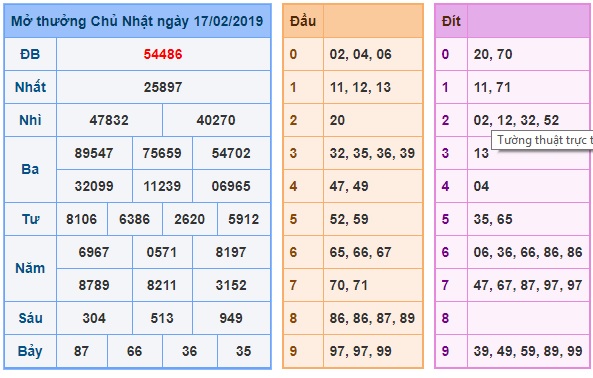Select the Sáu prize row label
The height and width of the screenshot is (378, 593).
pos(30,318)
